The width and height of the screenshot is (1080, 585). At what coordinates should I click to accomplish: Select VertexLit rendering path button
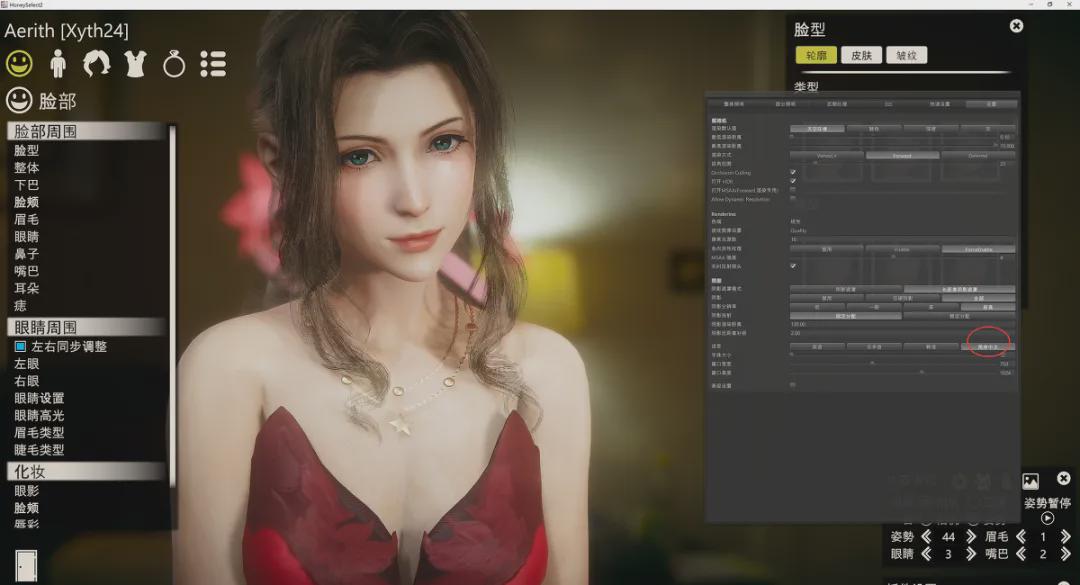click(827, 156)
